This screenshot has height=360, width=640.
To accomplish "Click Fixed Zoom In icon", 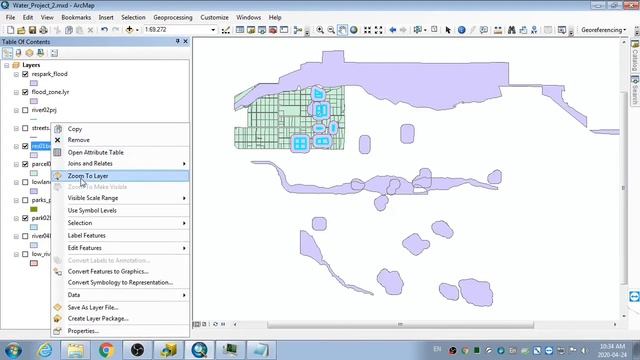I will click(x=367, y=30).
